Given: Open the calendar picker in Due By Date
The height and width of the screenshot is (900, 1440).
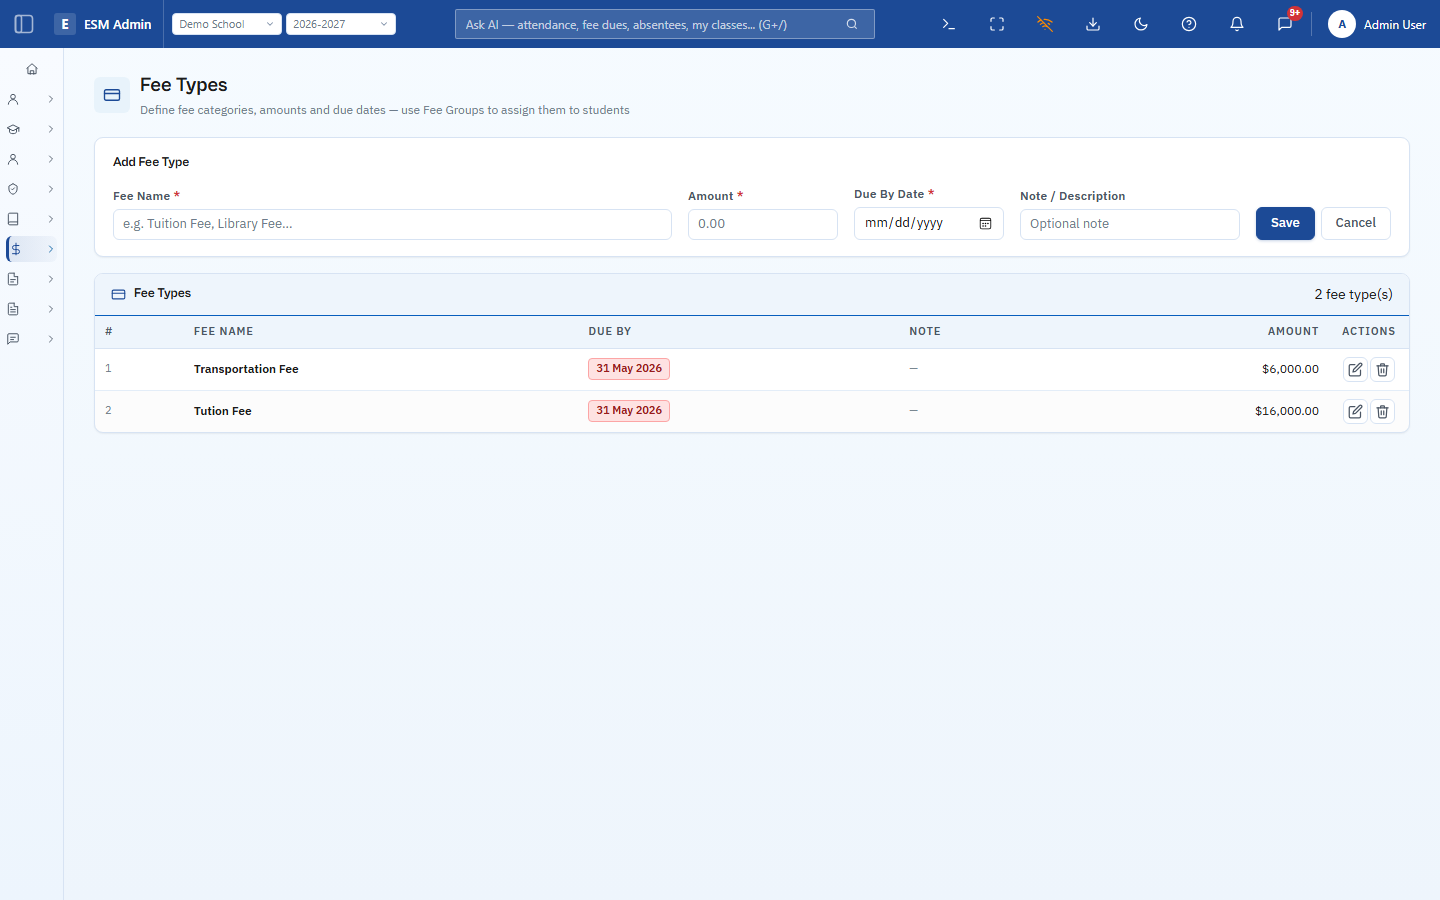Looking at the screenshot, I should tap(985, 224).
